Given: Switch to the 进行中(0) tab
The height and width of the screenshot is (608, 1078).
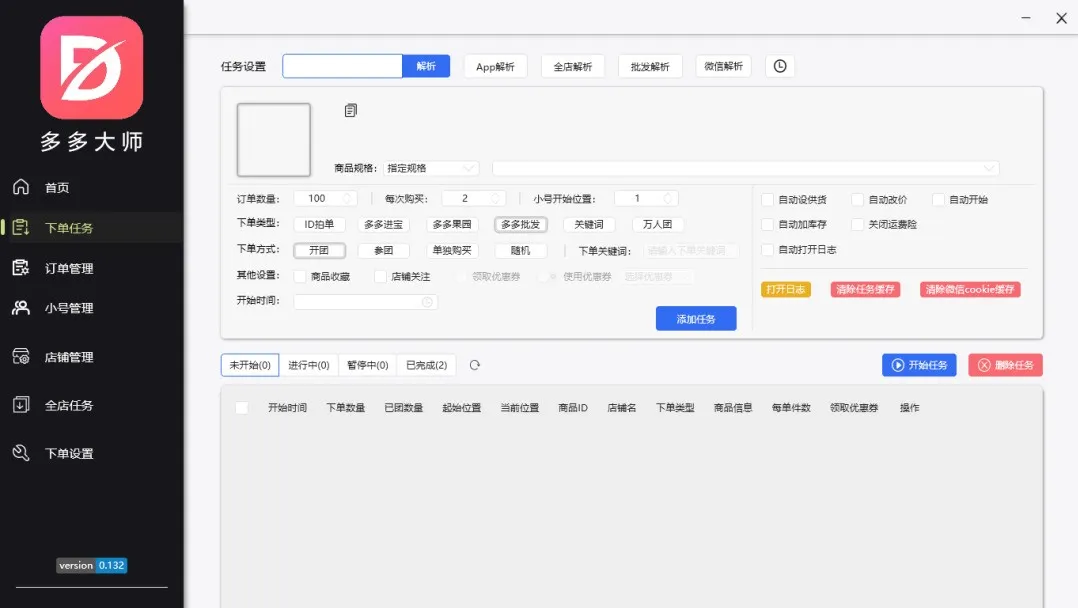Looking at the screenshot, I should [x=309, y=365].
